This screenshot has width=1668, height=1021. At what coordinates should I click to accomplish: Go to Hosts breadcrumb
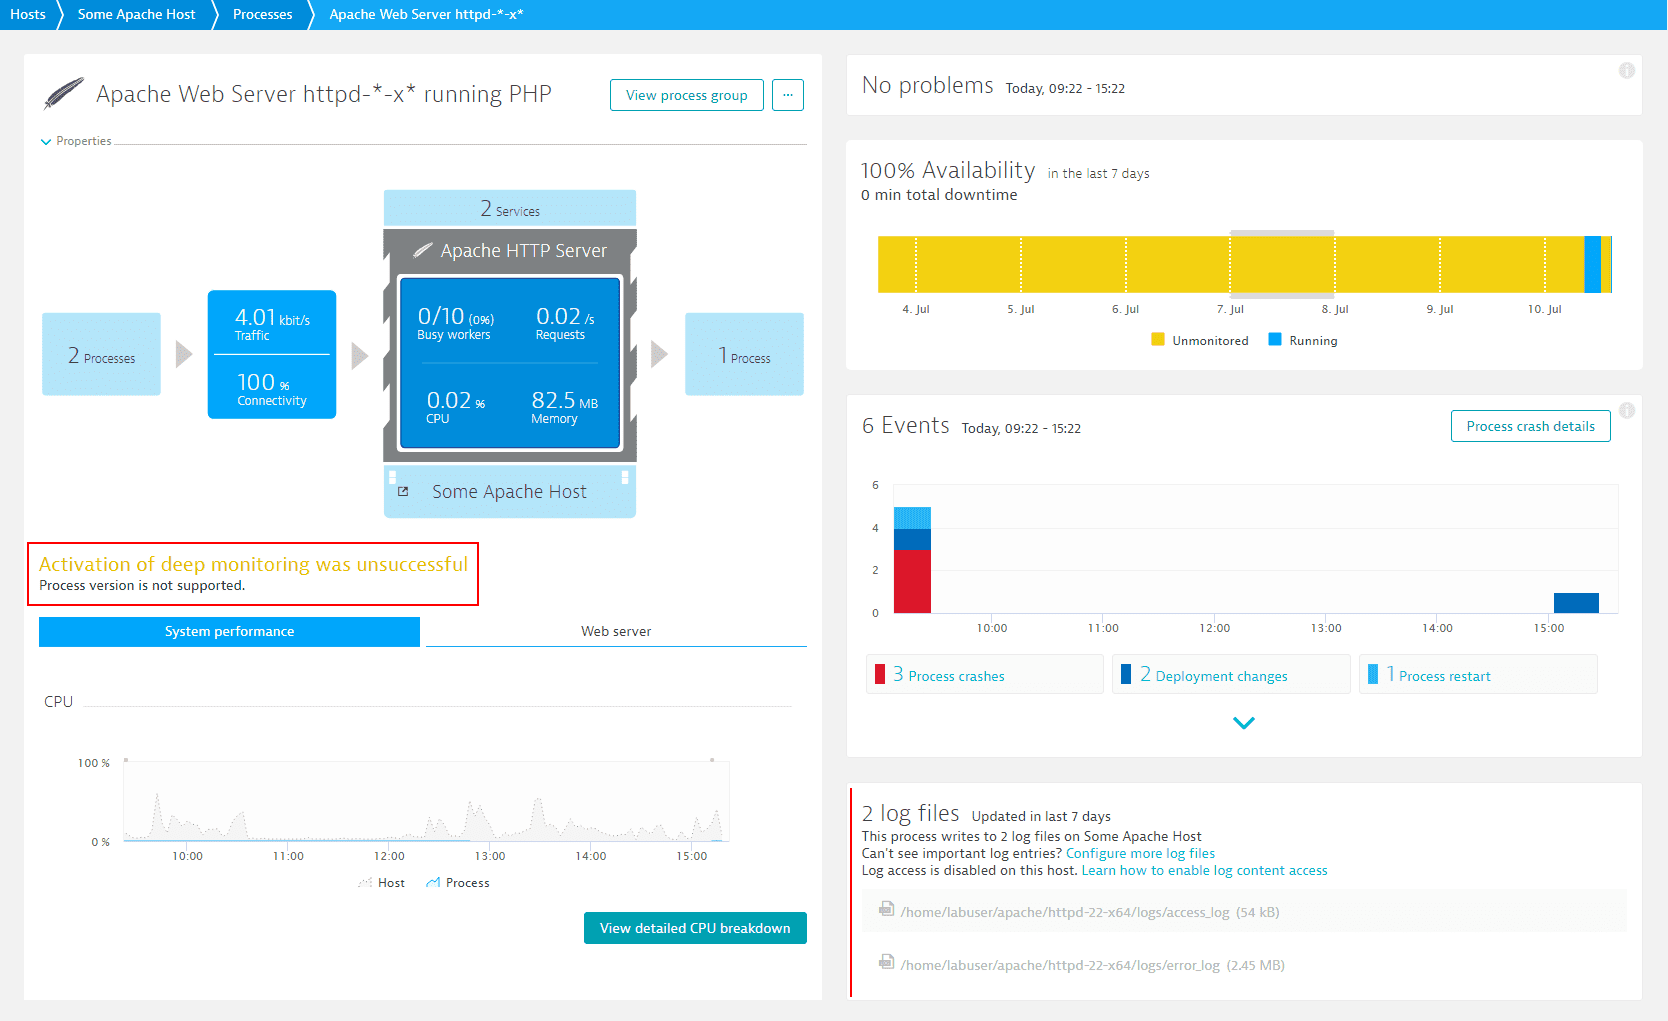pos(28,14)
